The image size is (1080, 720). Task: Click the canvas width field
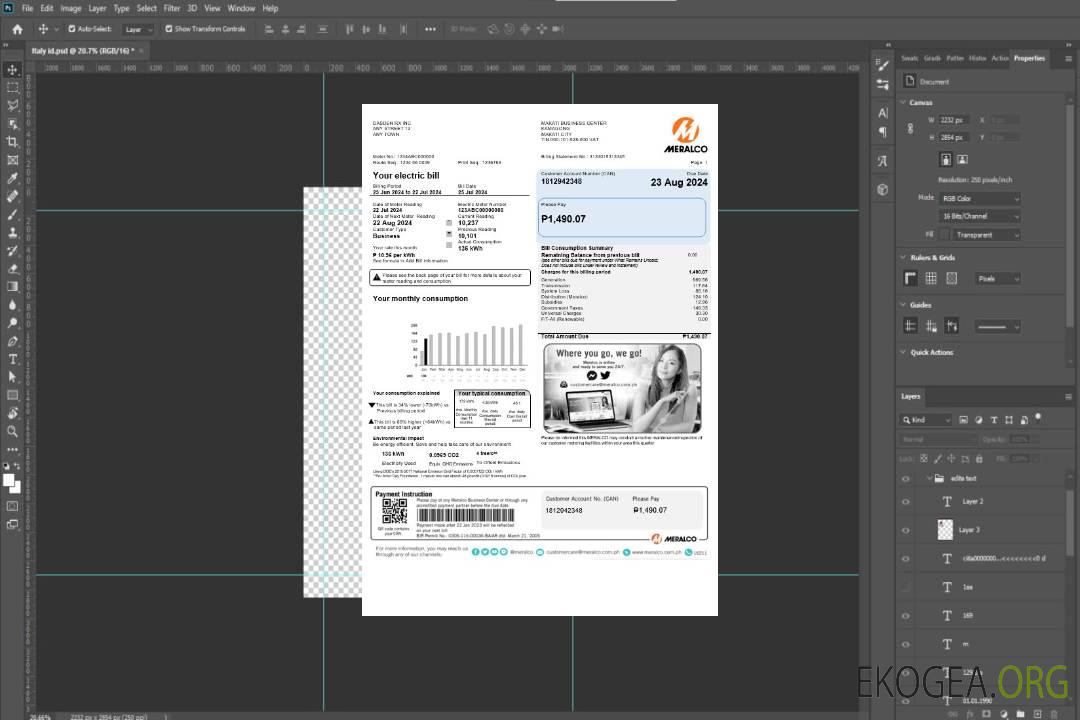pyautogui.click(x=955, y=120)
